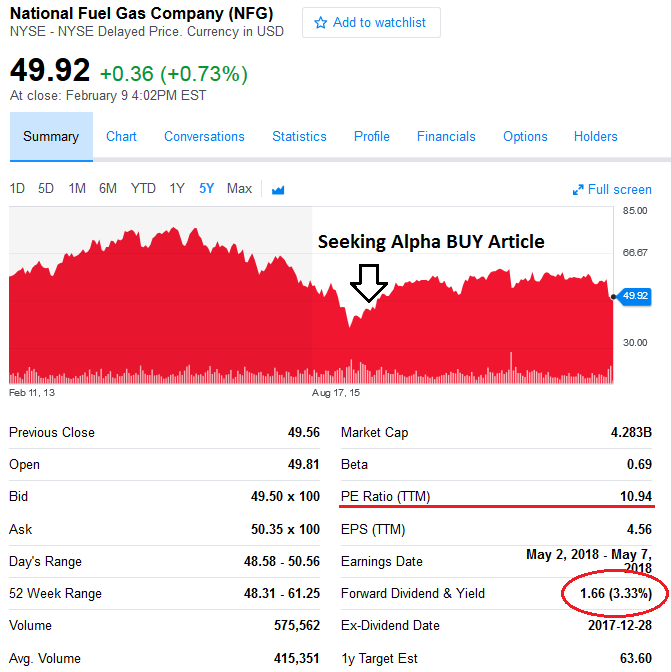Click the Ex-Dividend Date value 2017-12-28
Viewport: 671px width, 672px height.
(x=620, y=626)
